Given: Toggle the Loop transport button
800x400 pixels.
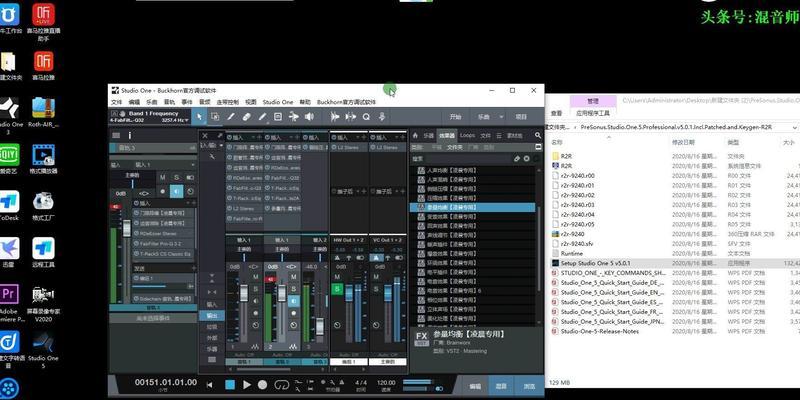Looking at the screenshot, I should pos(282,385).
